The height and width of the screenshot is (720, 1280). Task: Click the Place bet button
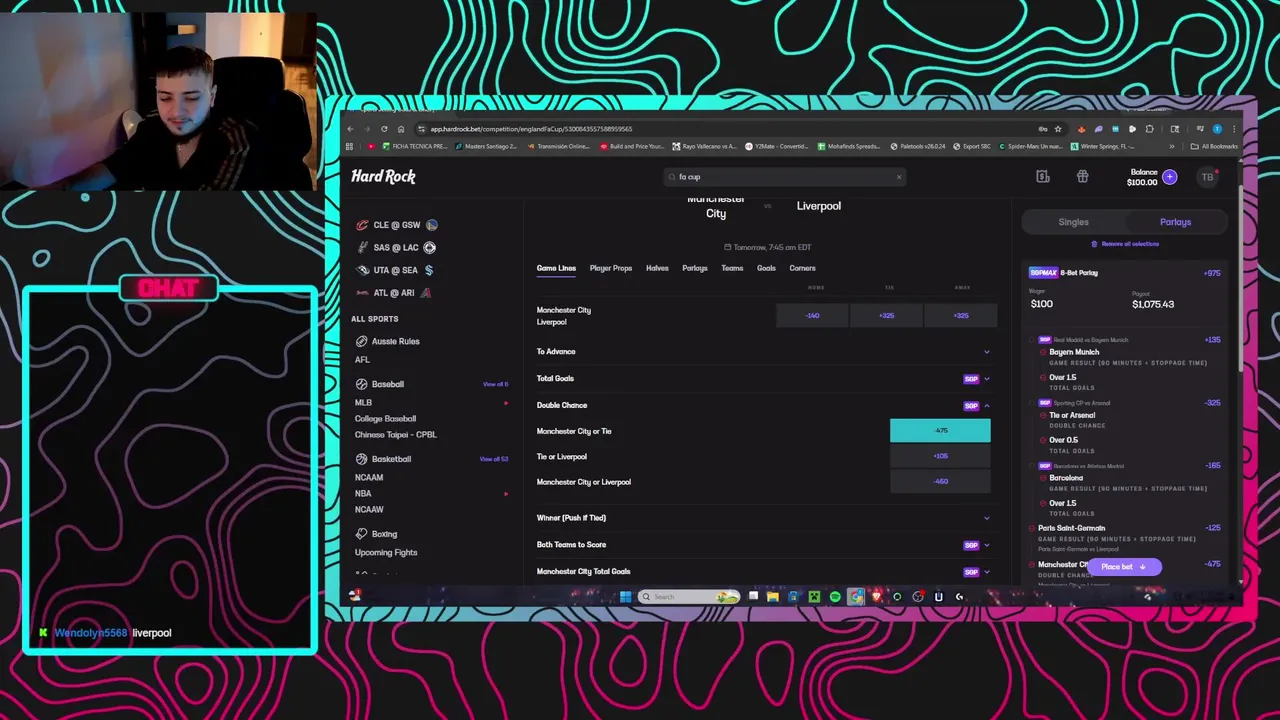tap(1122, 567)
